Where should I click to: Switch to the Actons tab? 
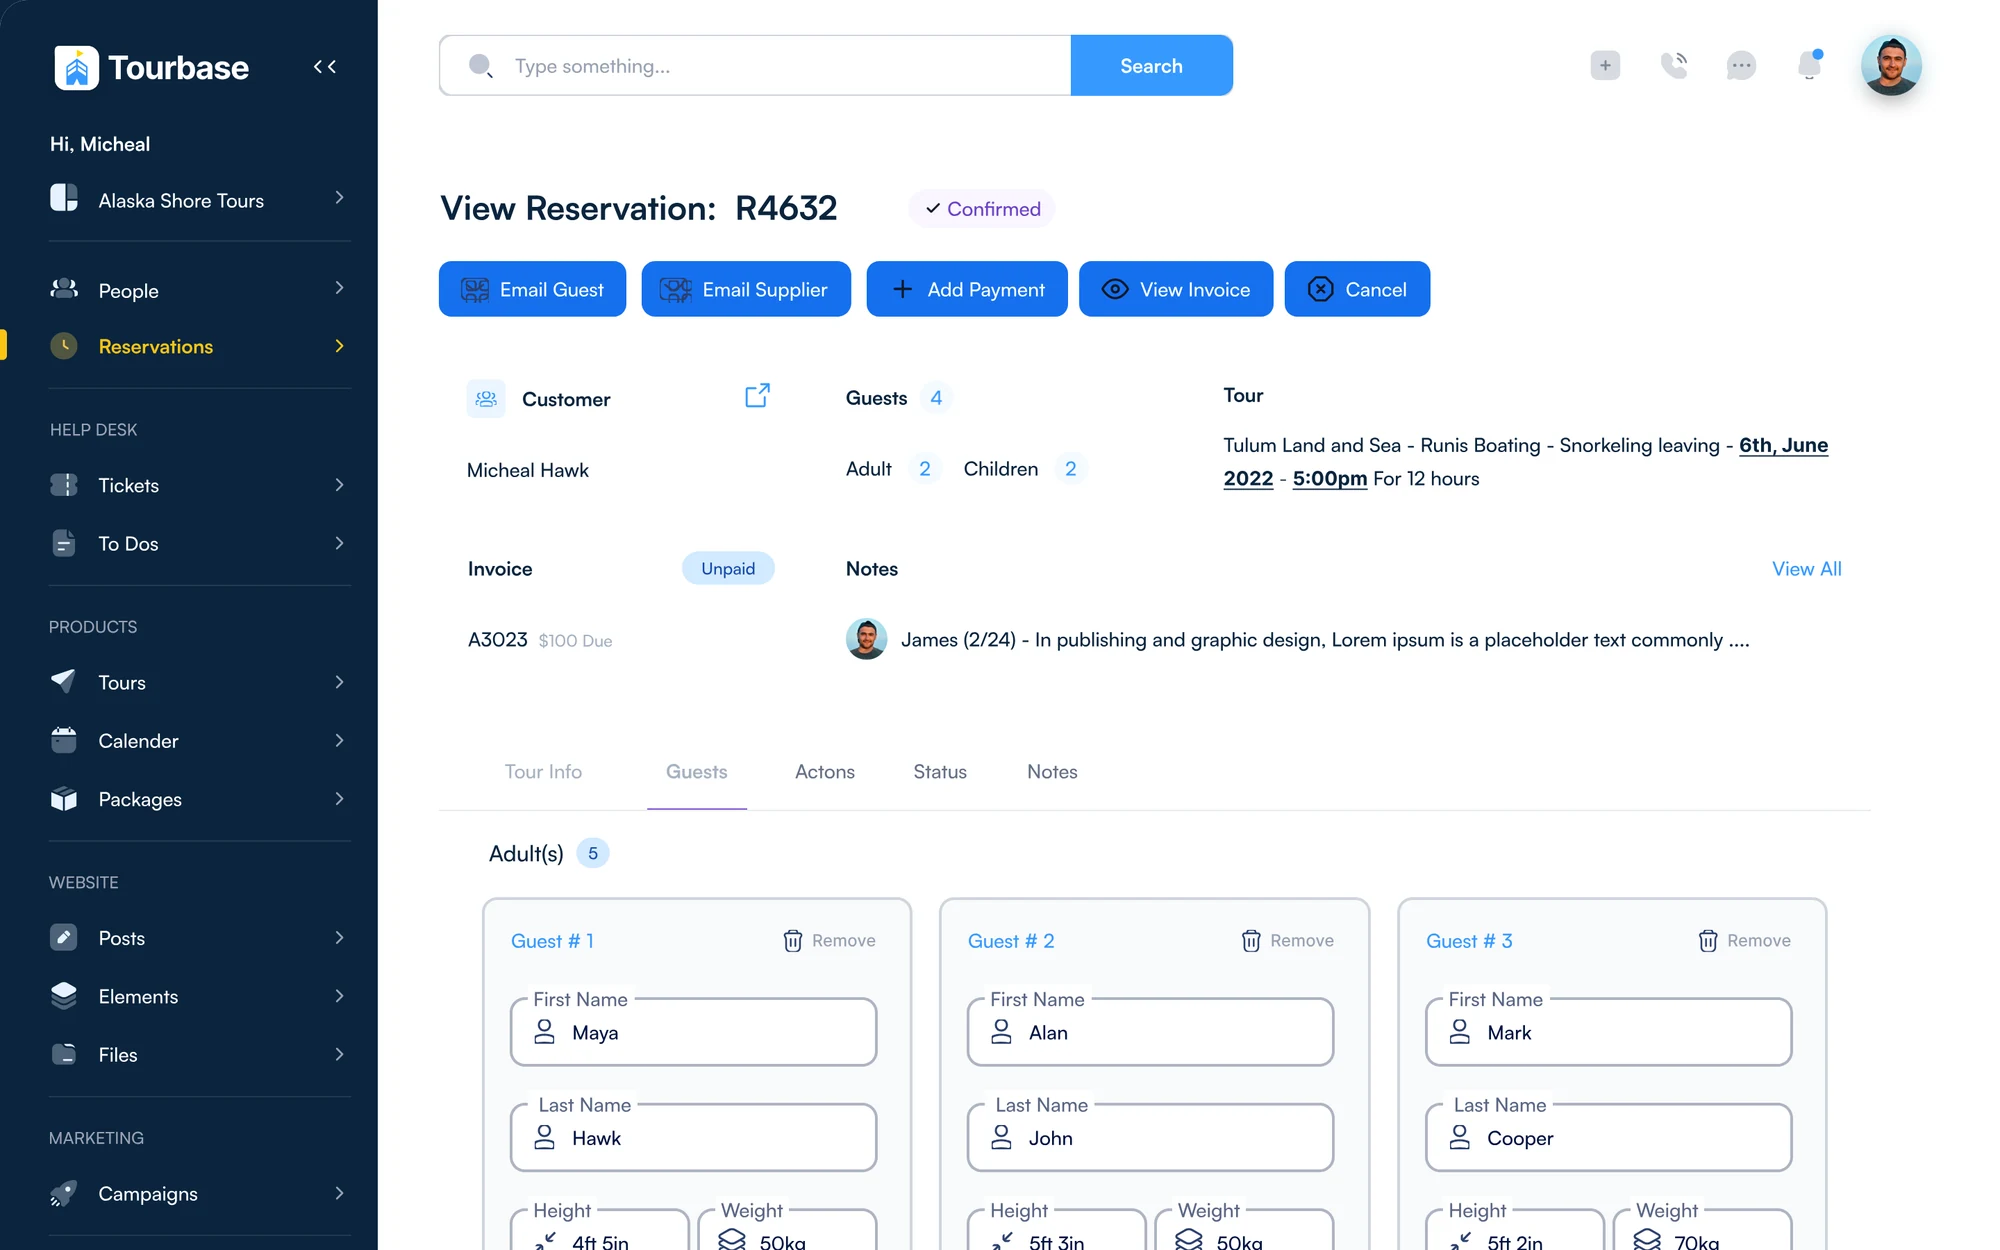click(x=825, y=772)
